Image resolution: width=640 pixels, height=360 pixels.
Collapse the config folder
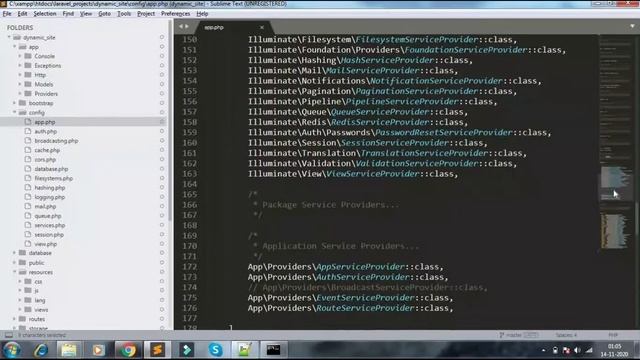coord(15,112)
